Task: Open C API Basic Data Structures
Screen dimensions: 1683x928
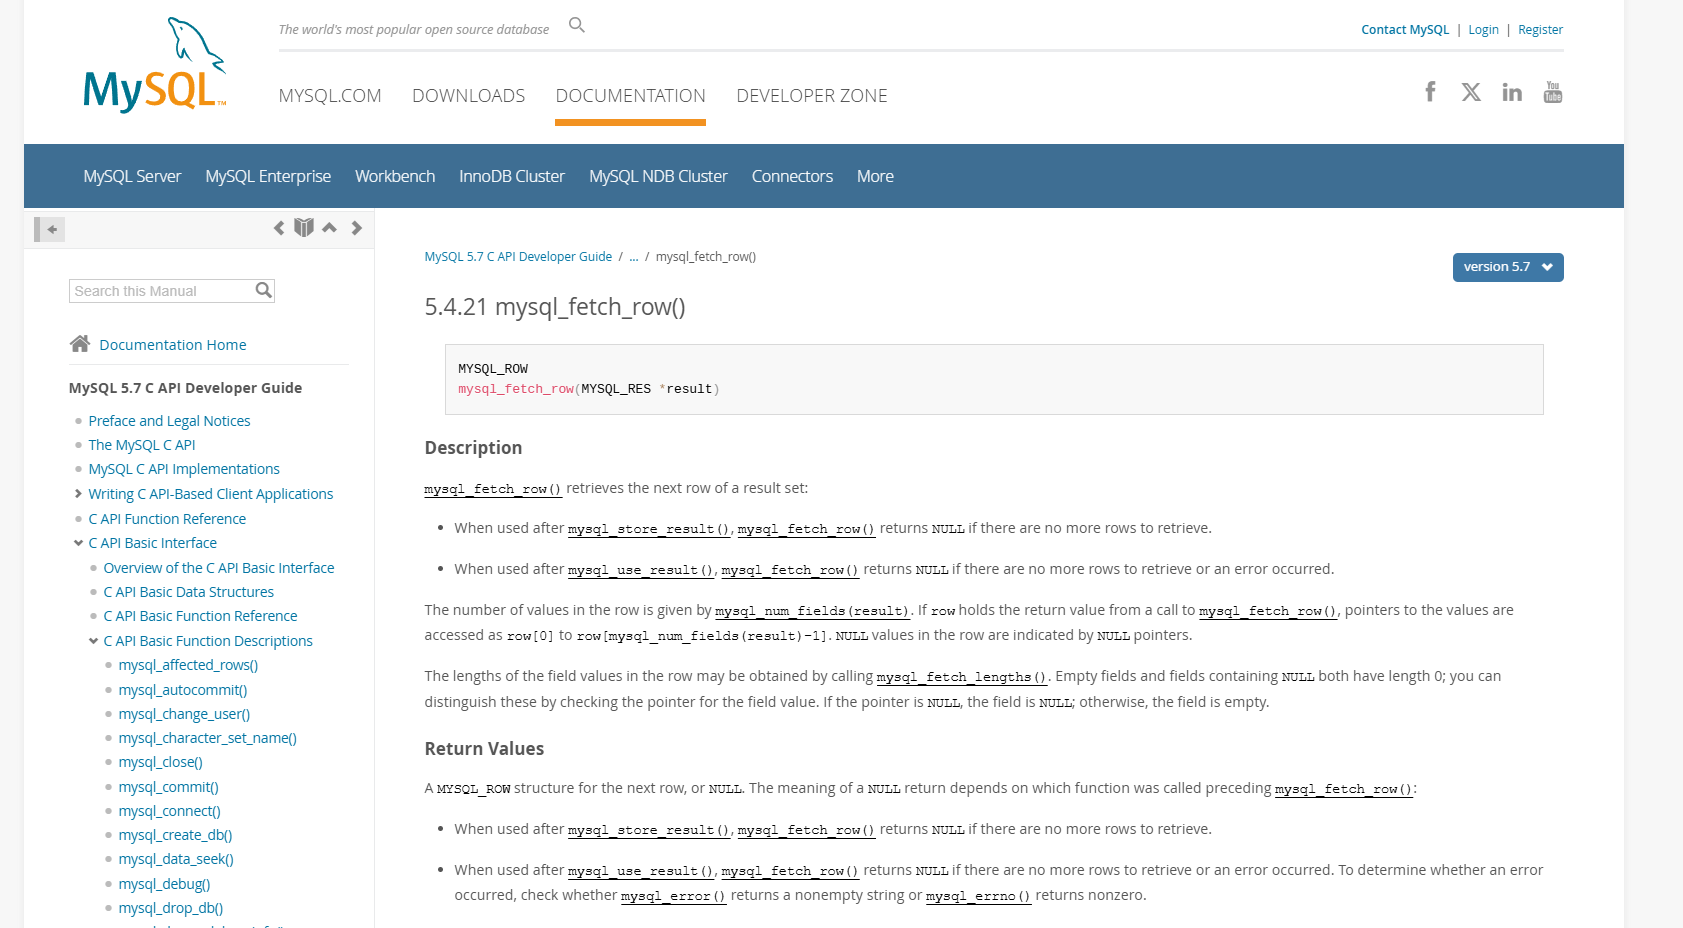Action: tap(189, 592)
